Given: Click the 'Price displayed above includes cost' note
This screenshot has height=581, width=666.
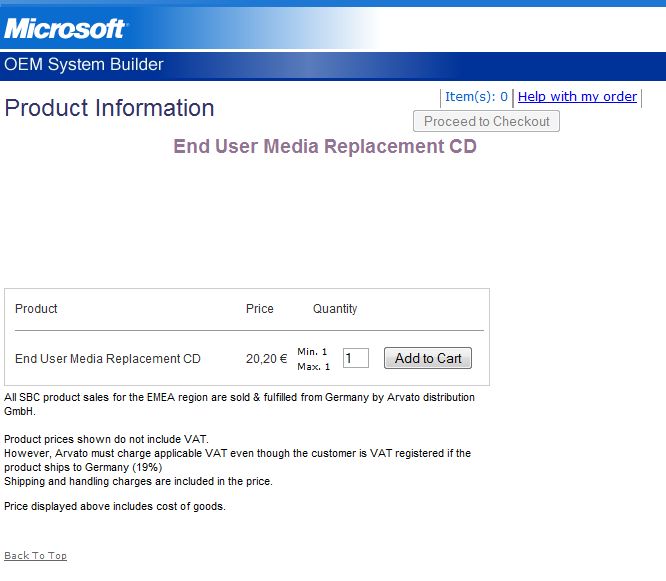Looking at the screenshot, I should point(115,506).
